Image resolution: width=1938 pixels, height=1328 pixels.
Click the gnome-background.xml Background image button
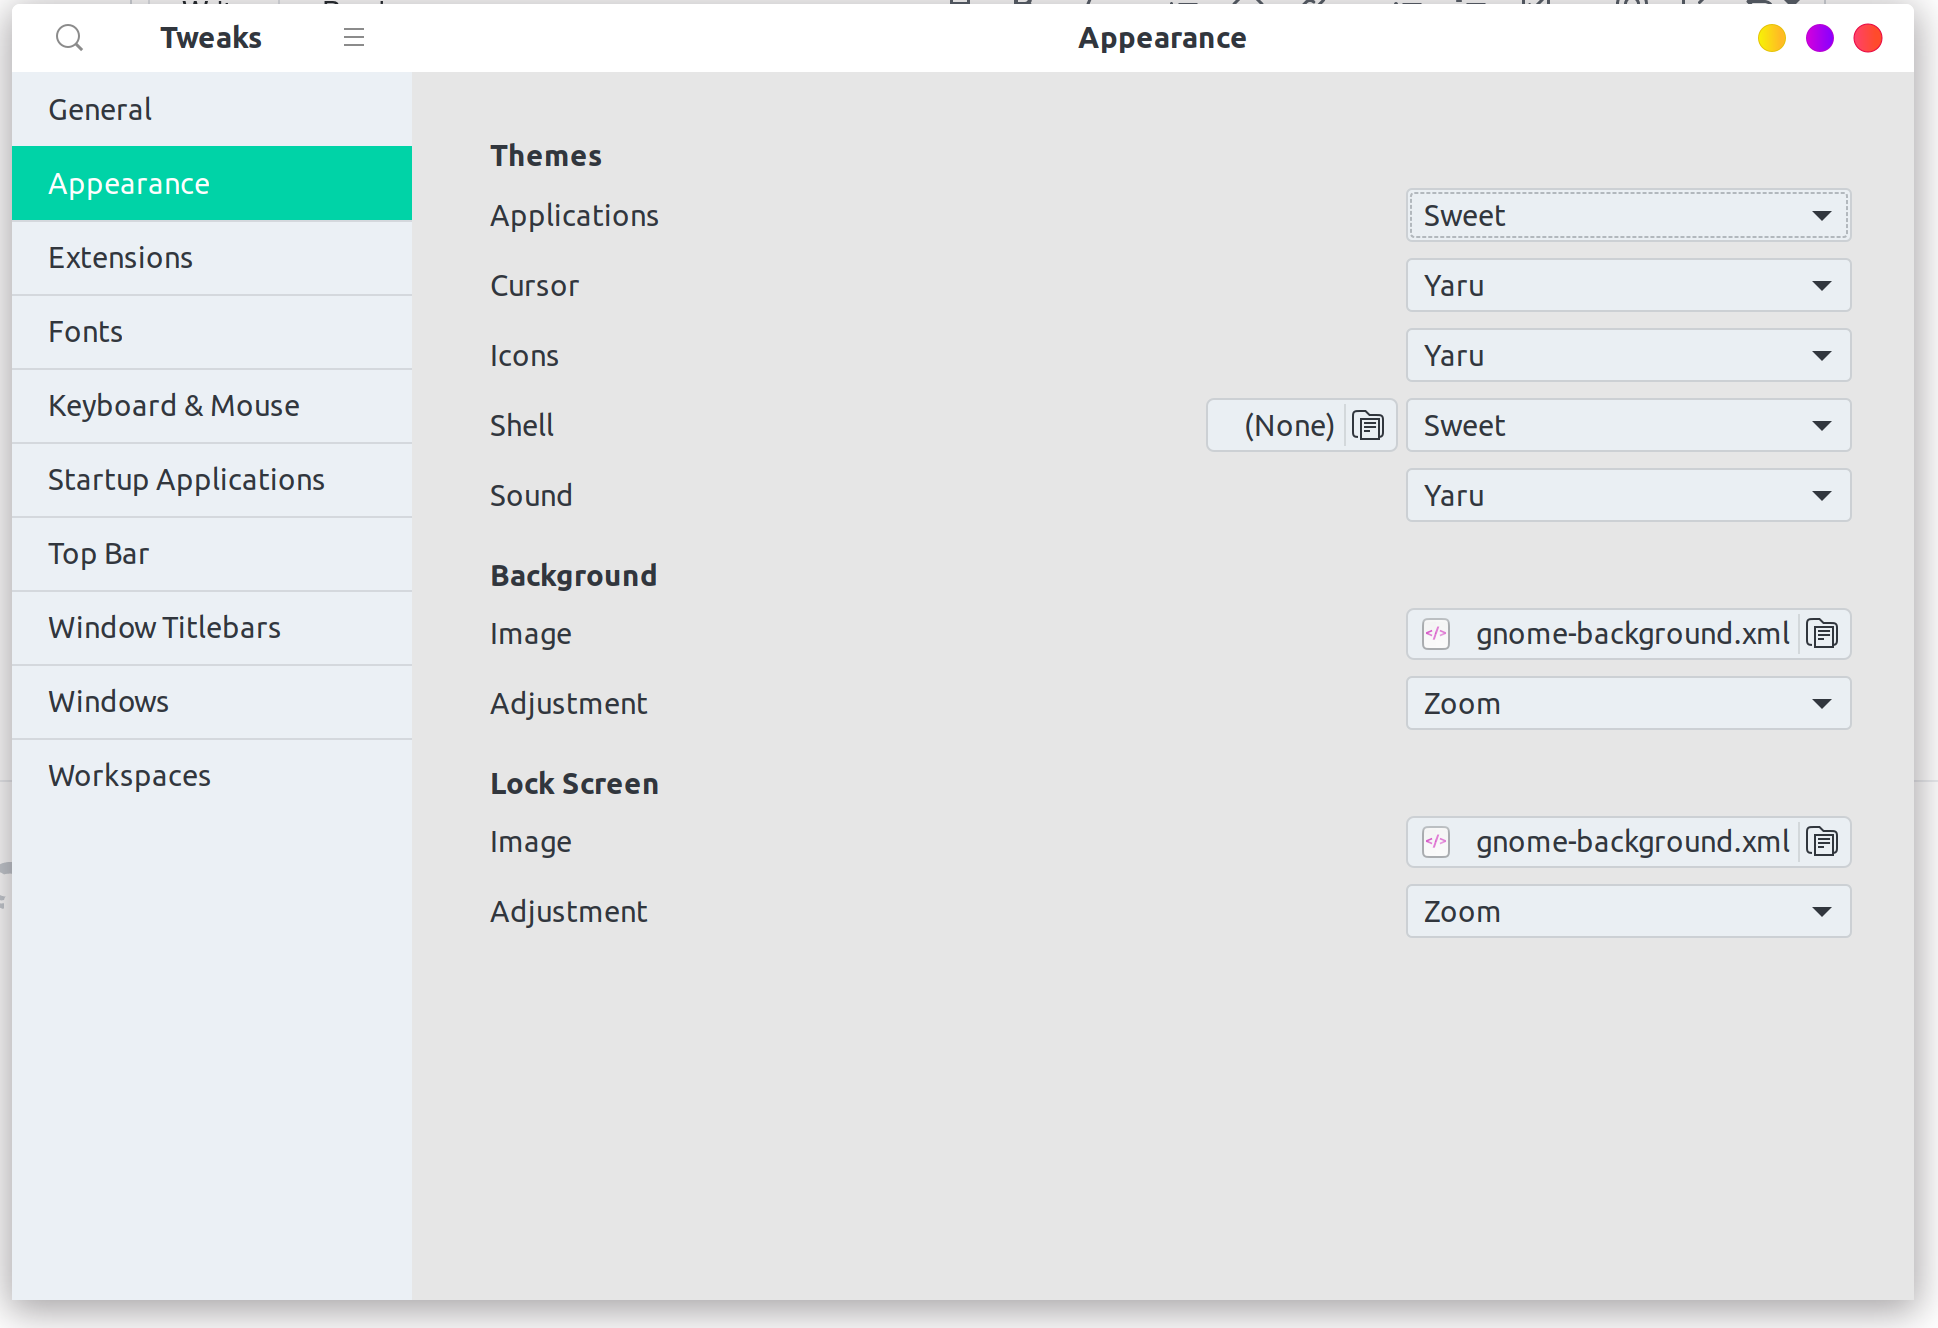pos(1631,633)
